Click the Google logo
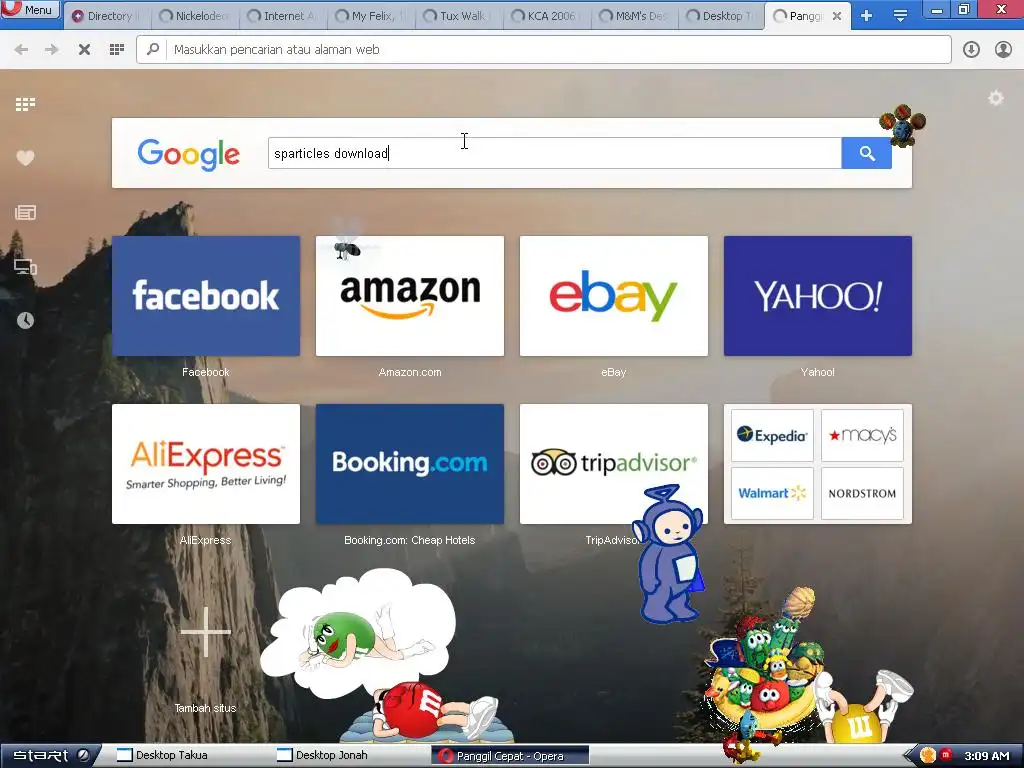Screen dimensions: 1024x768 [189, 154]
